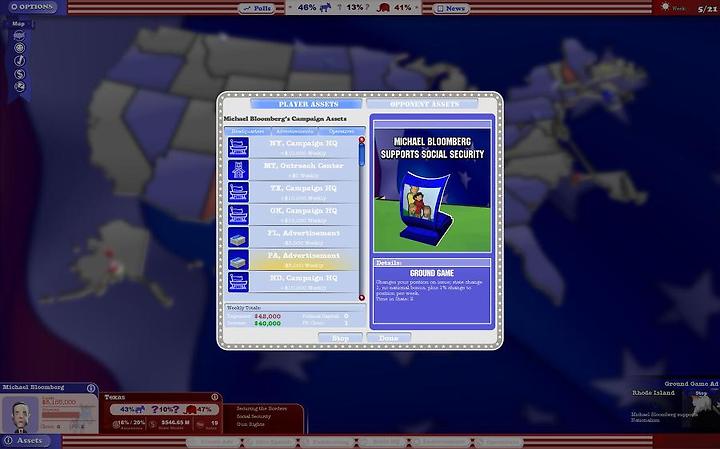The width and height of the screenshot is (720, 449).
Task: Open the Operatives sub-tab
Action: click(341, 131)
